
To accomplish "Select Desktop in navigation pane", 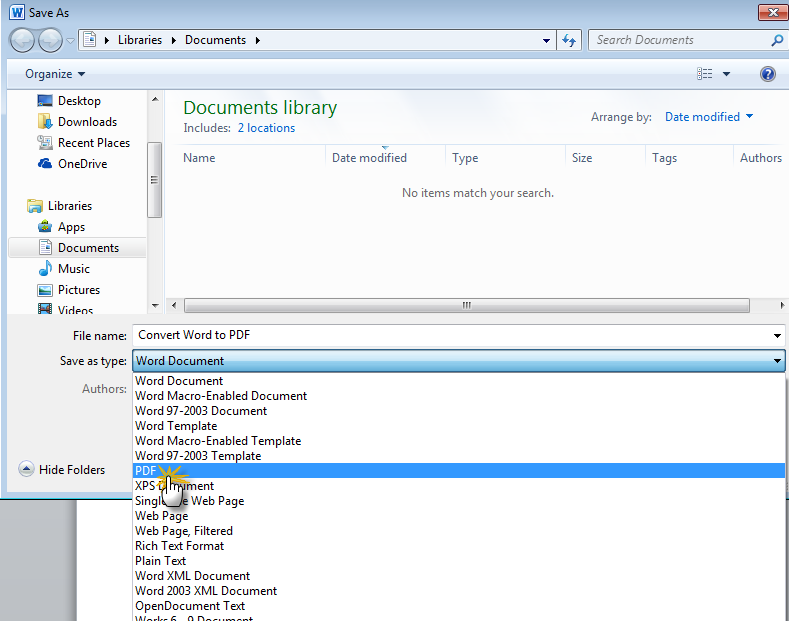I will pyautogui.click(x=79, y=101).
